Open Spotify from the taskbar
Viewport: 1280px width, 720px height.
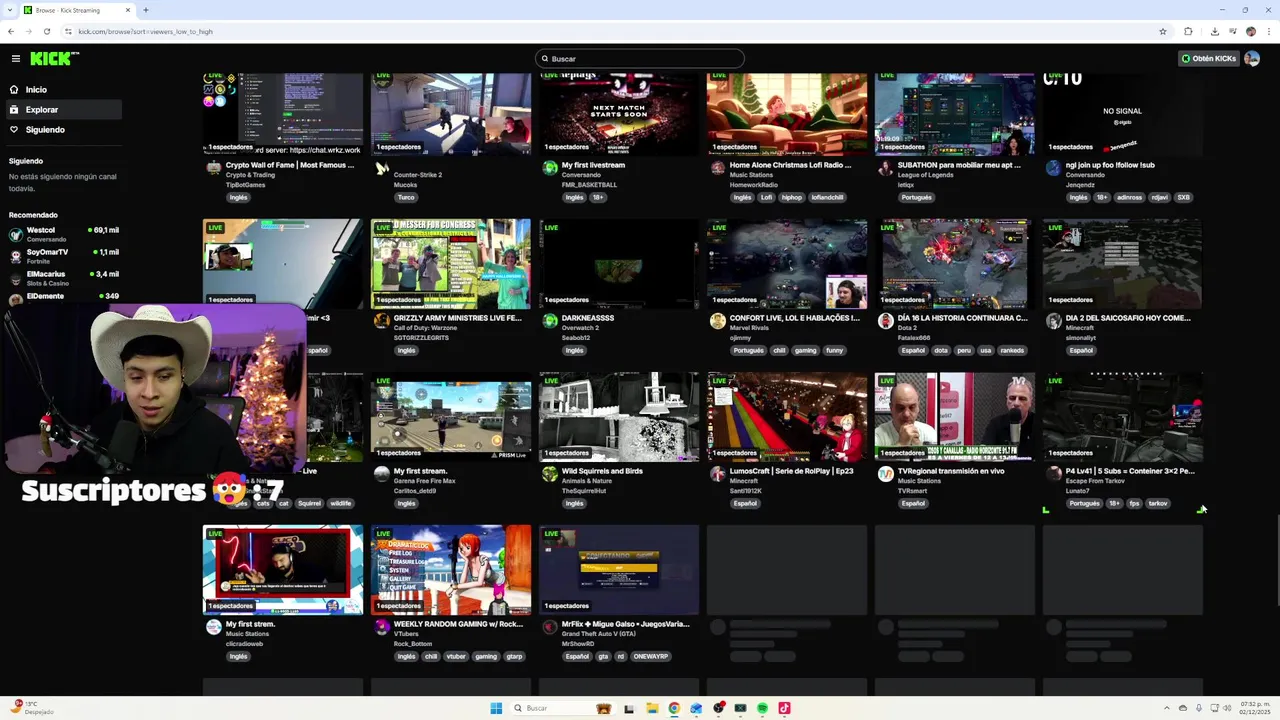[x=762, y=708]
